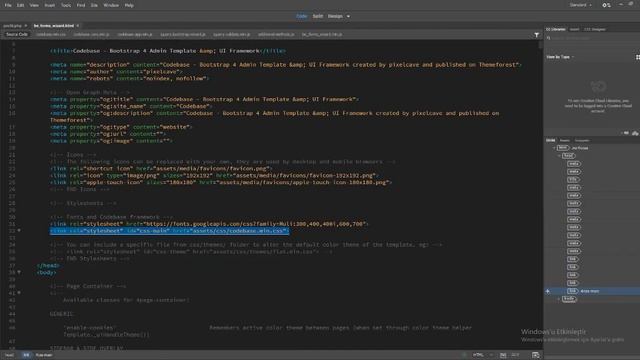Switch to Design view
Image resolution: width=640 pixels, height=360 pixels.
pyautogui.click(x=335, y=16)
